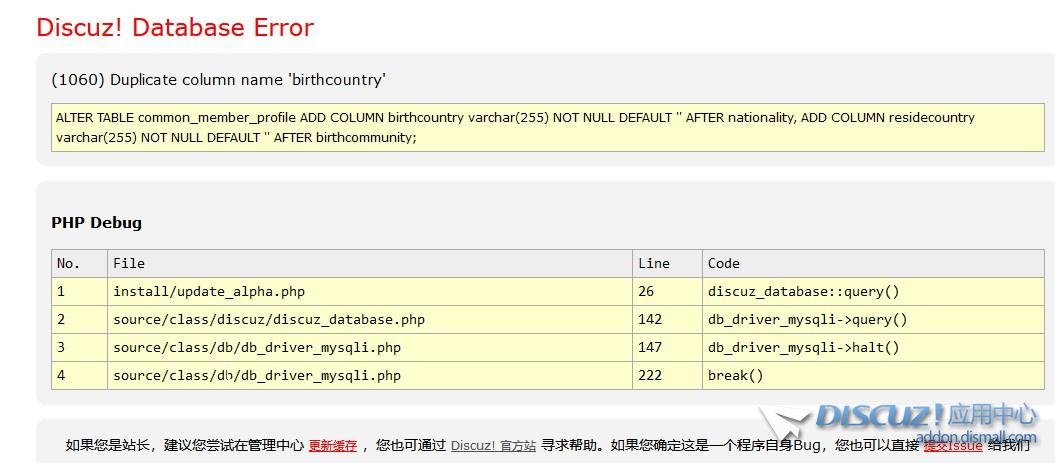Select the install/update_alpha.php file cell

pos(370,291)
